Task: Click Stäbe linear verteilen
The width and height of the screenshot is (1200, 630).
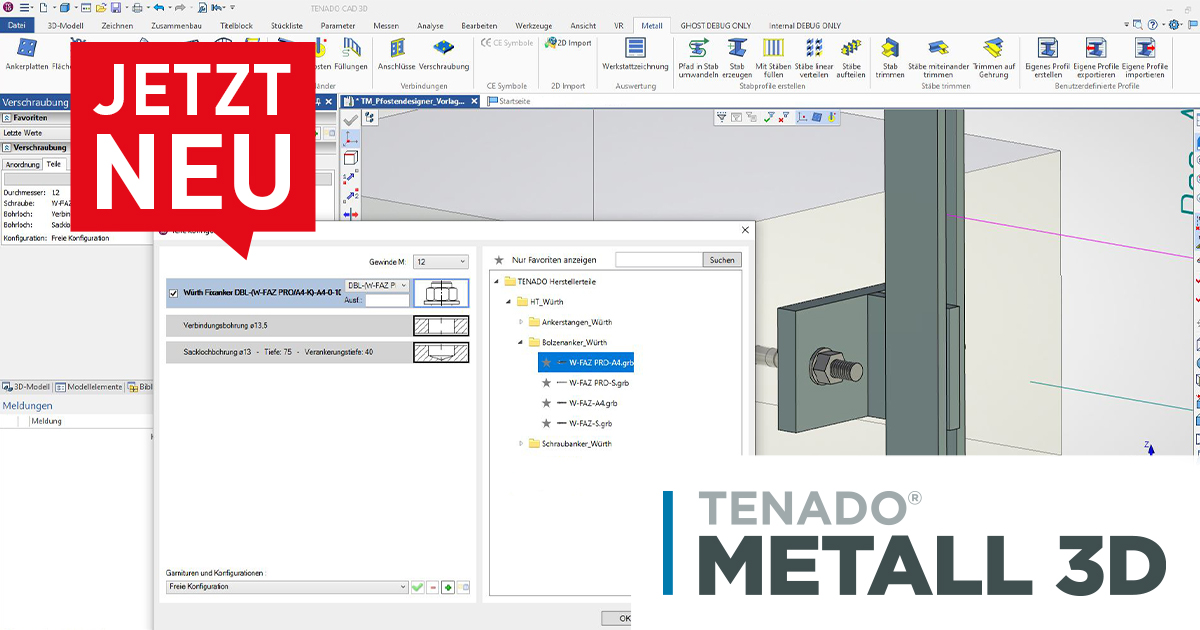Action: [x=814, y=58]
